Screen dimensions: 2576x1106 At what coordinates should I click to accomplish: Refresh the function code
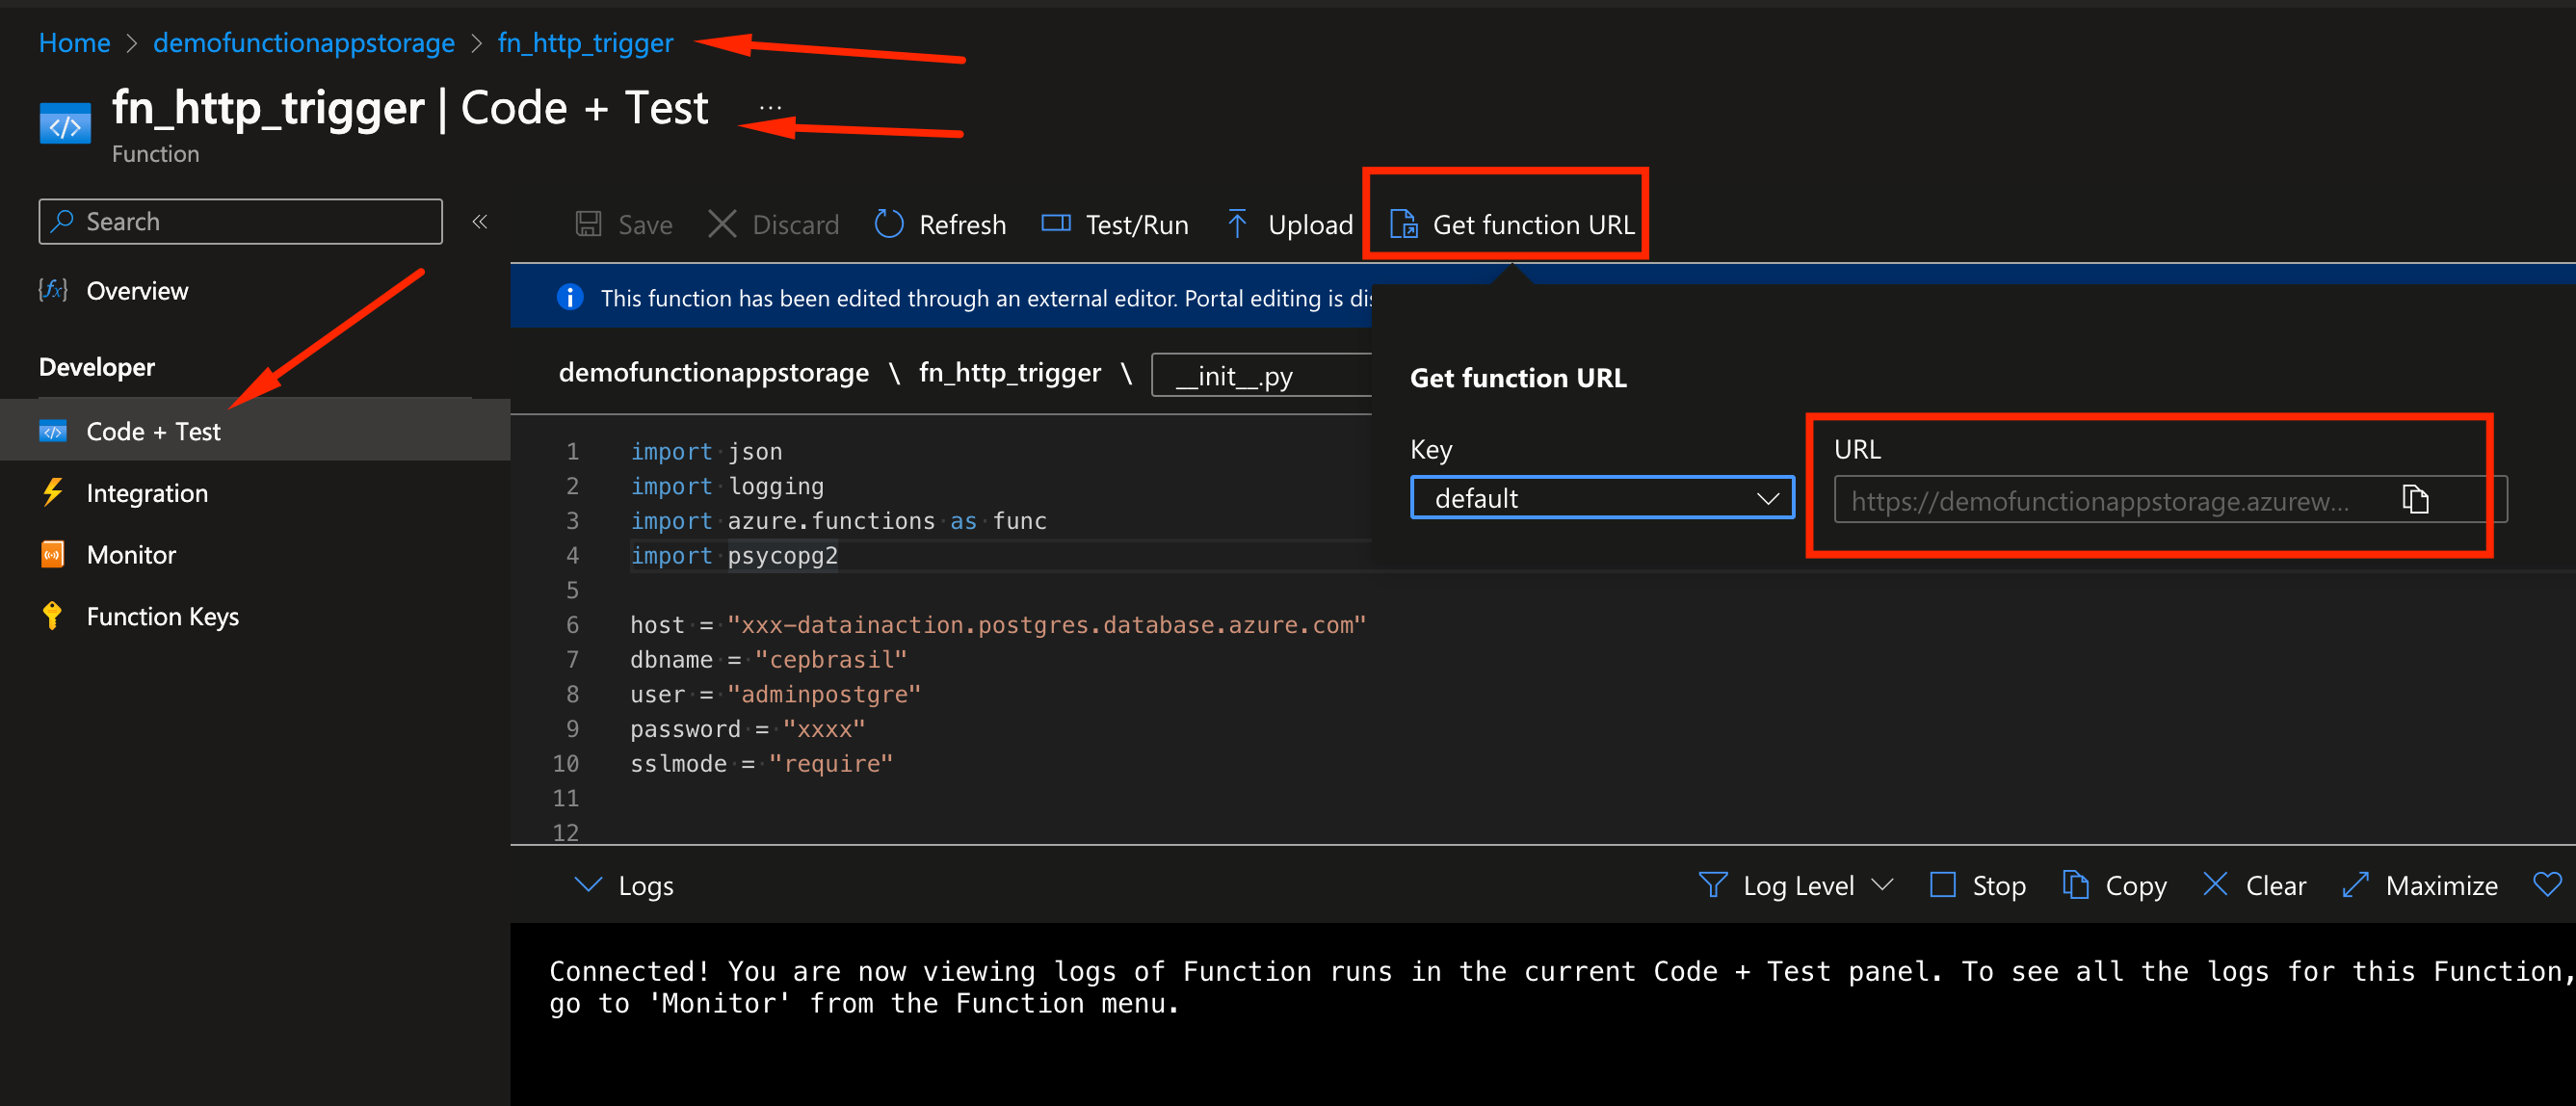(x=941, y=224)
